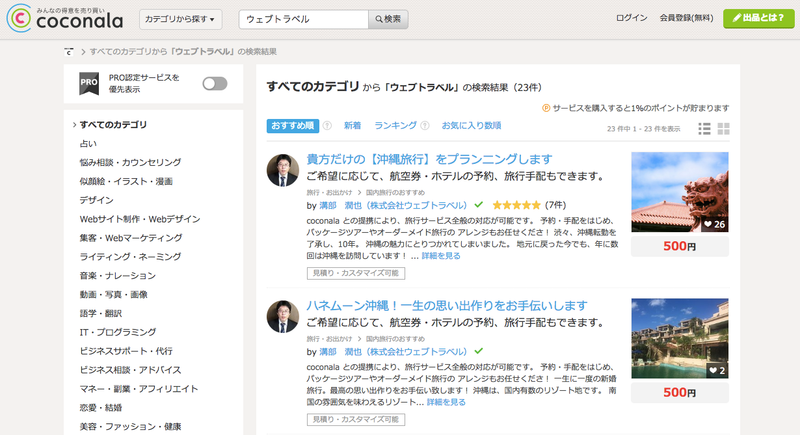Expand 詳細を見る on the first listing
The width and height of the screenshot is (800, 435).
coord(441,256)
